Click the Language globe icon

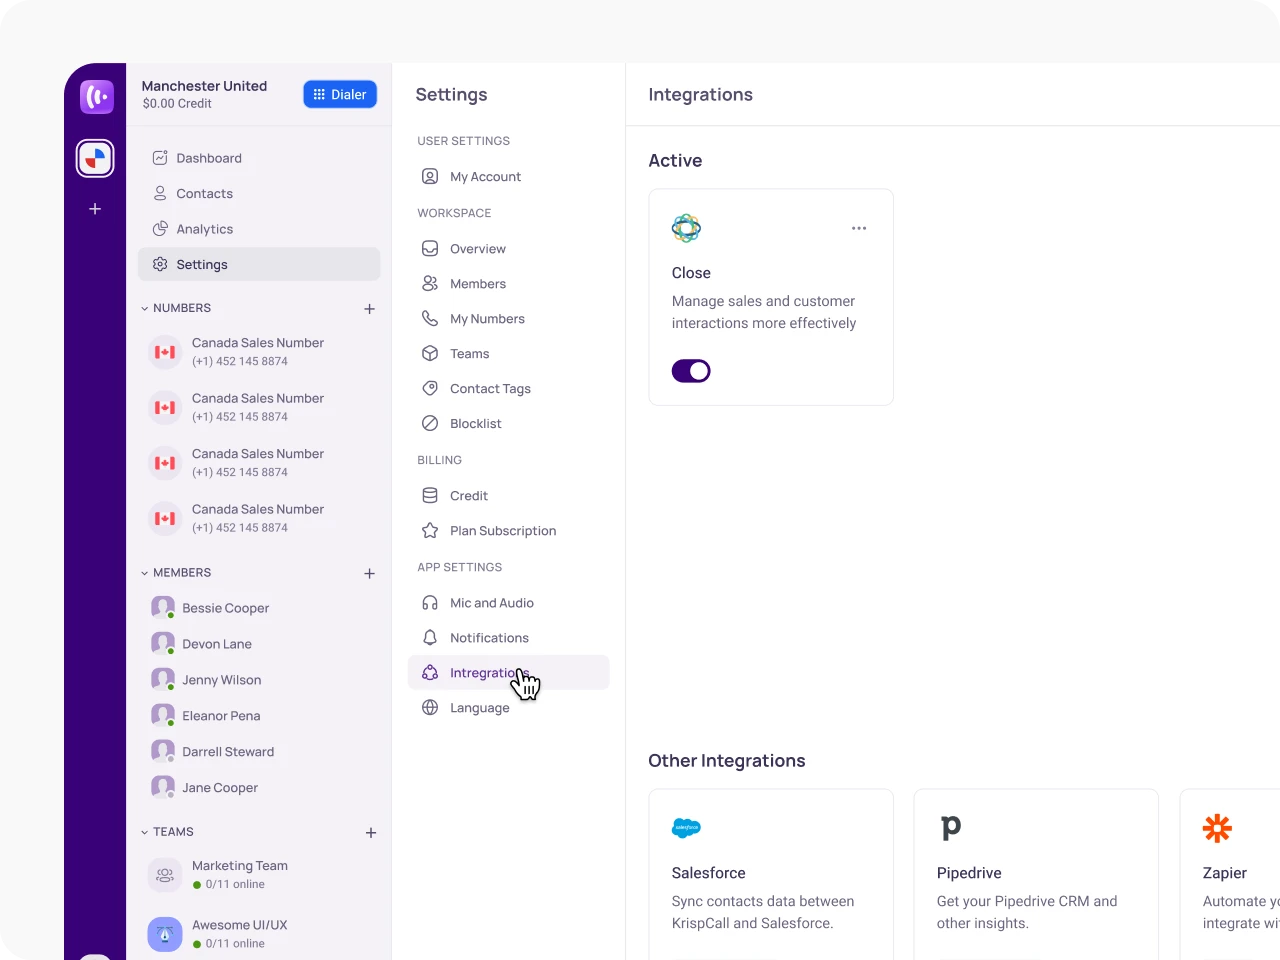(x=430, y=708)
